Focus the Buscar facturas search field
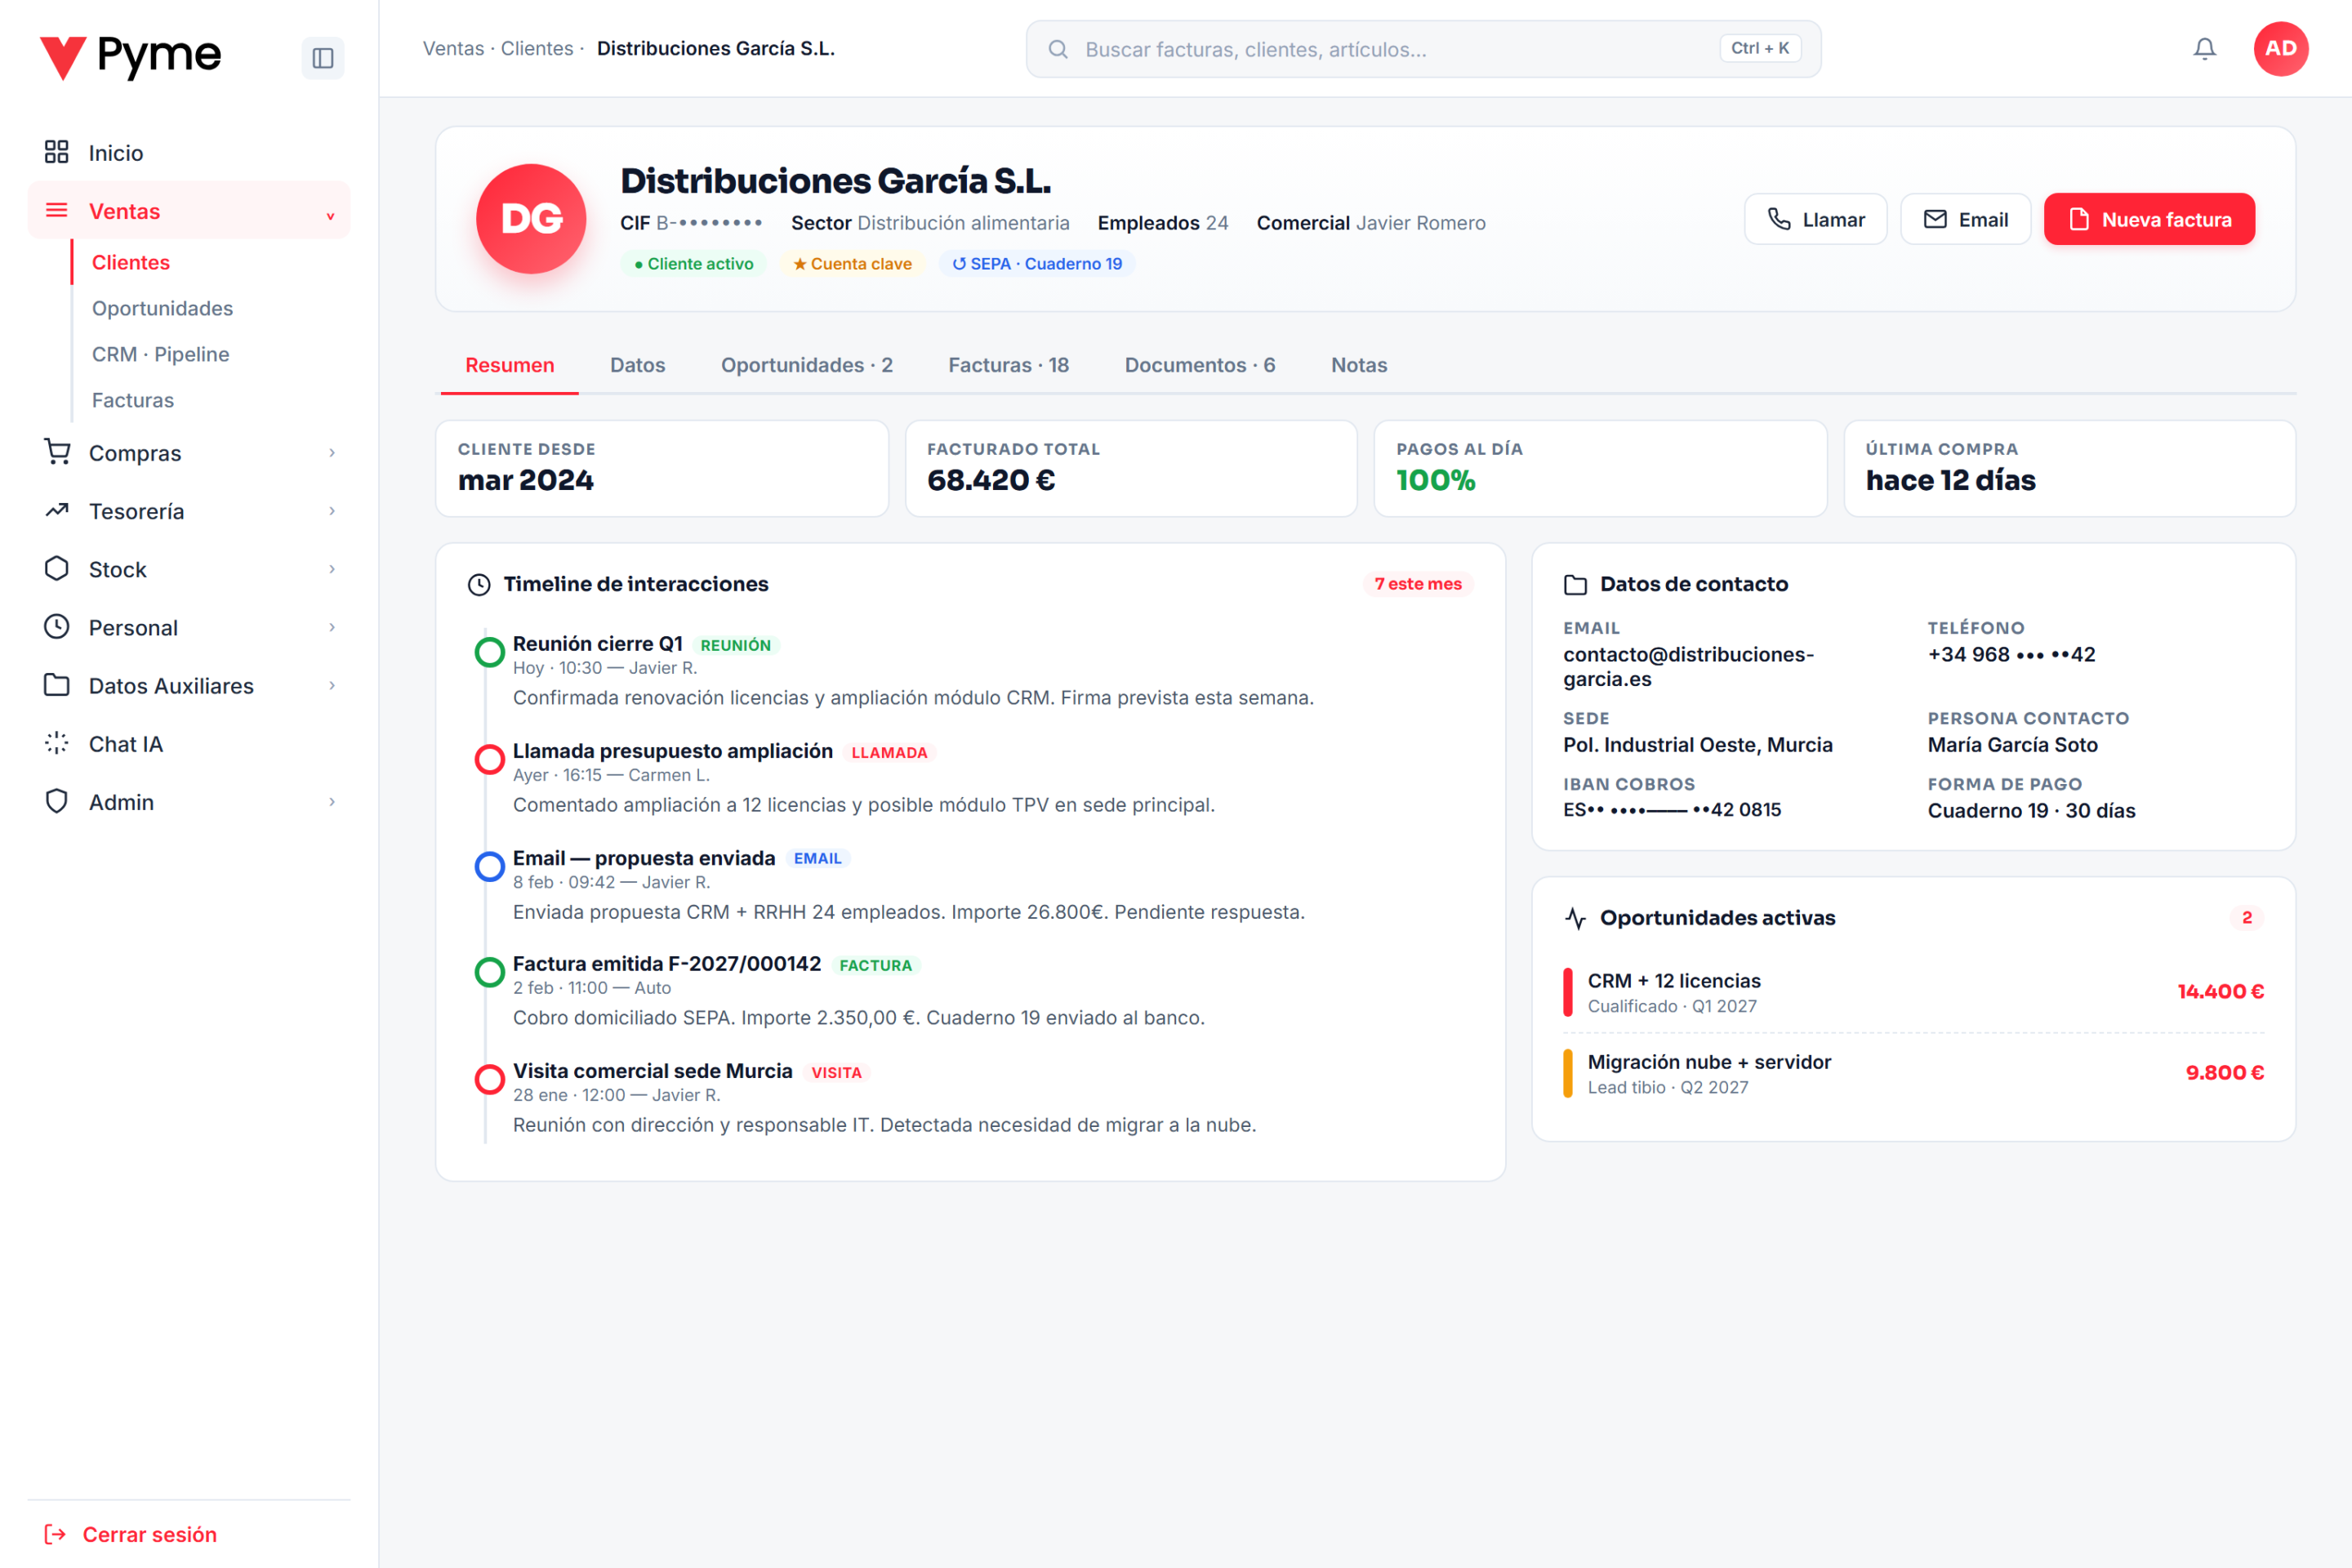This screenshot has height=1568, width=2352. coord(1423,49)
